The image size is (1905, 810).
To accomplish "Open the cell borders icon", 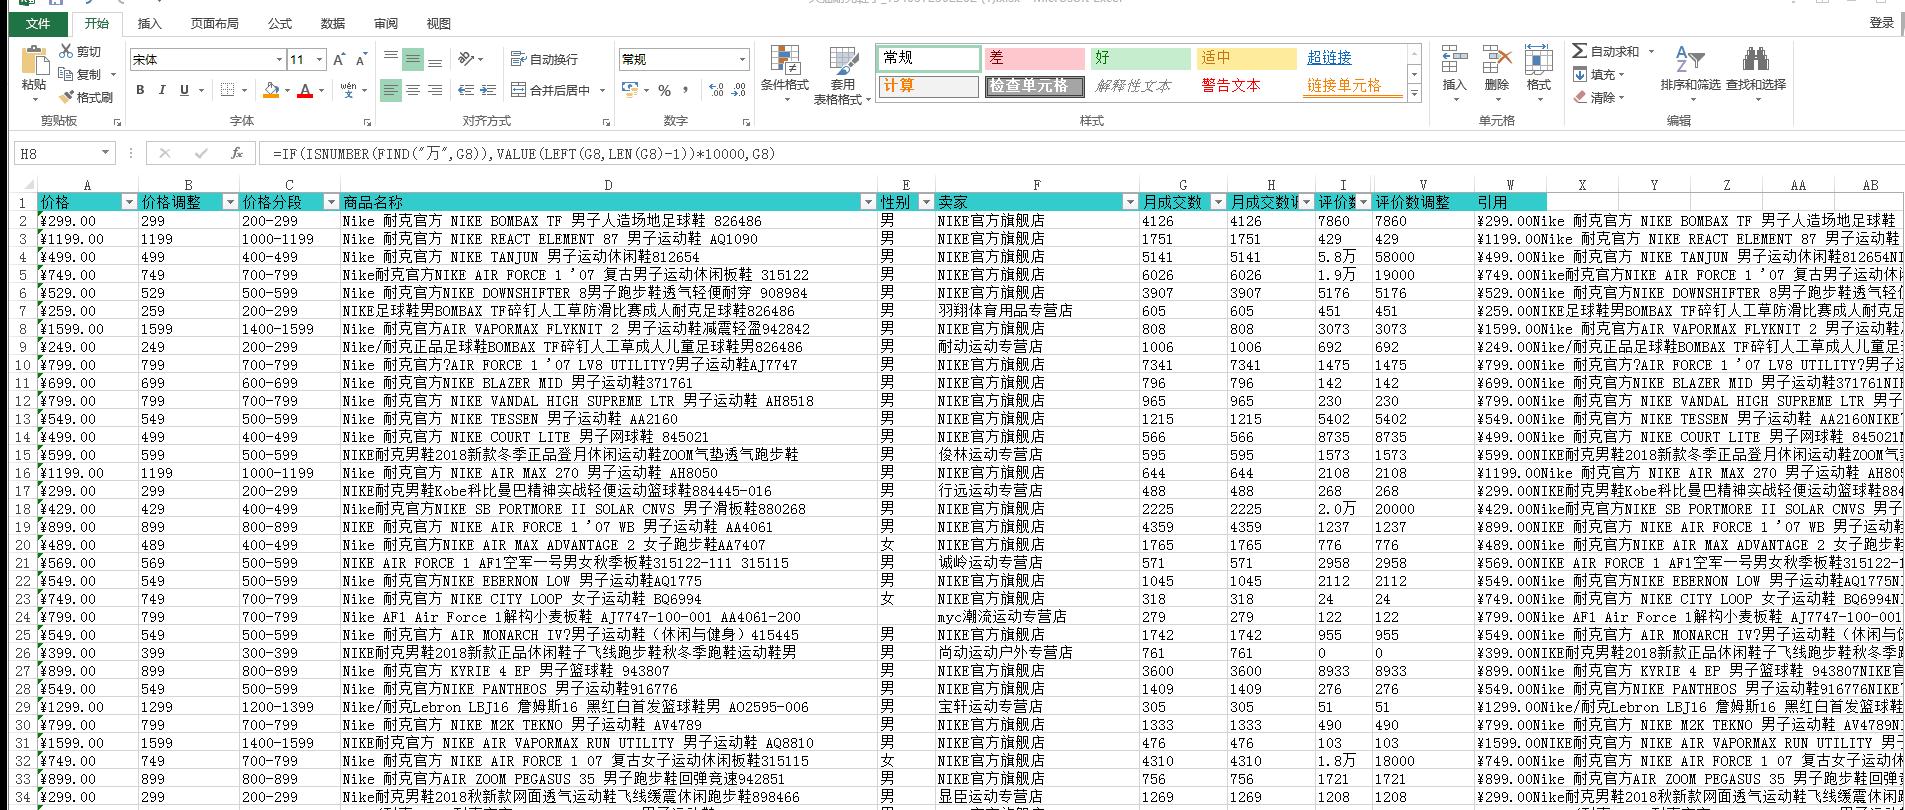I will [228, 90].
